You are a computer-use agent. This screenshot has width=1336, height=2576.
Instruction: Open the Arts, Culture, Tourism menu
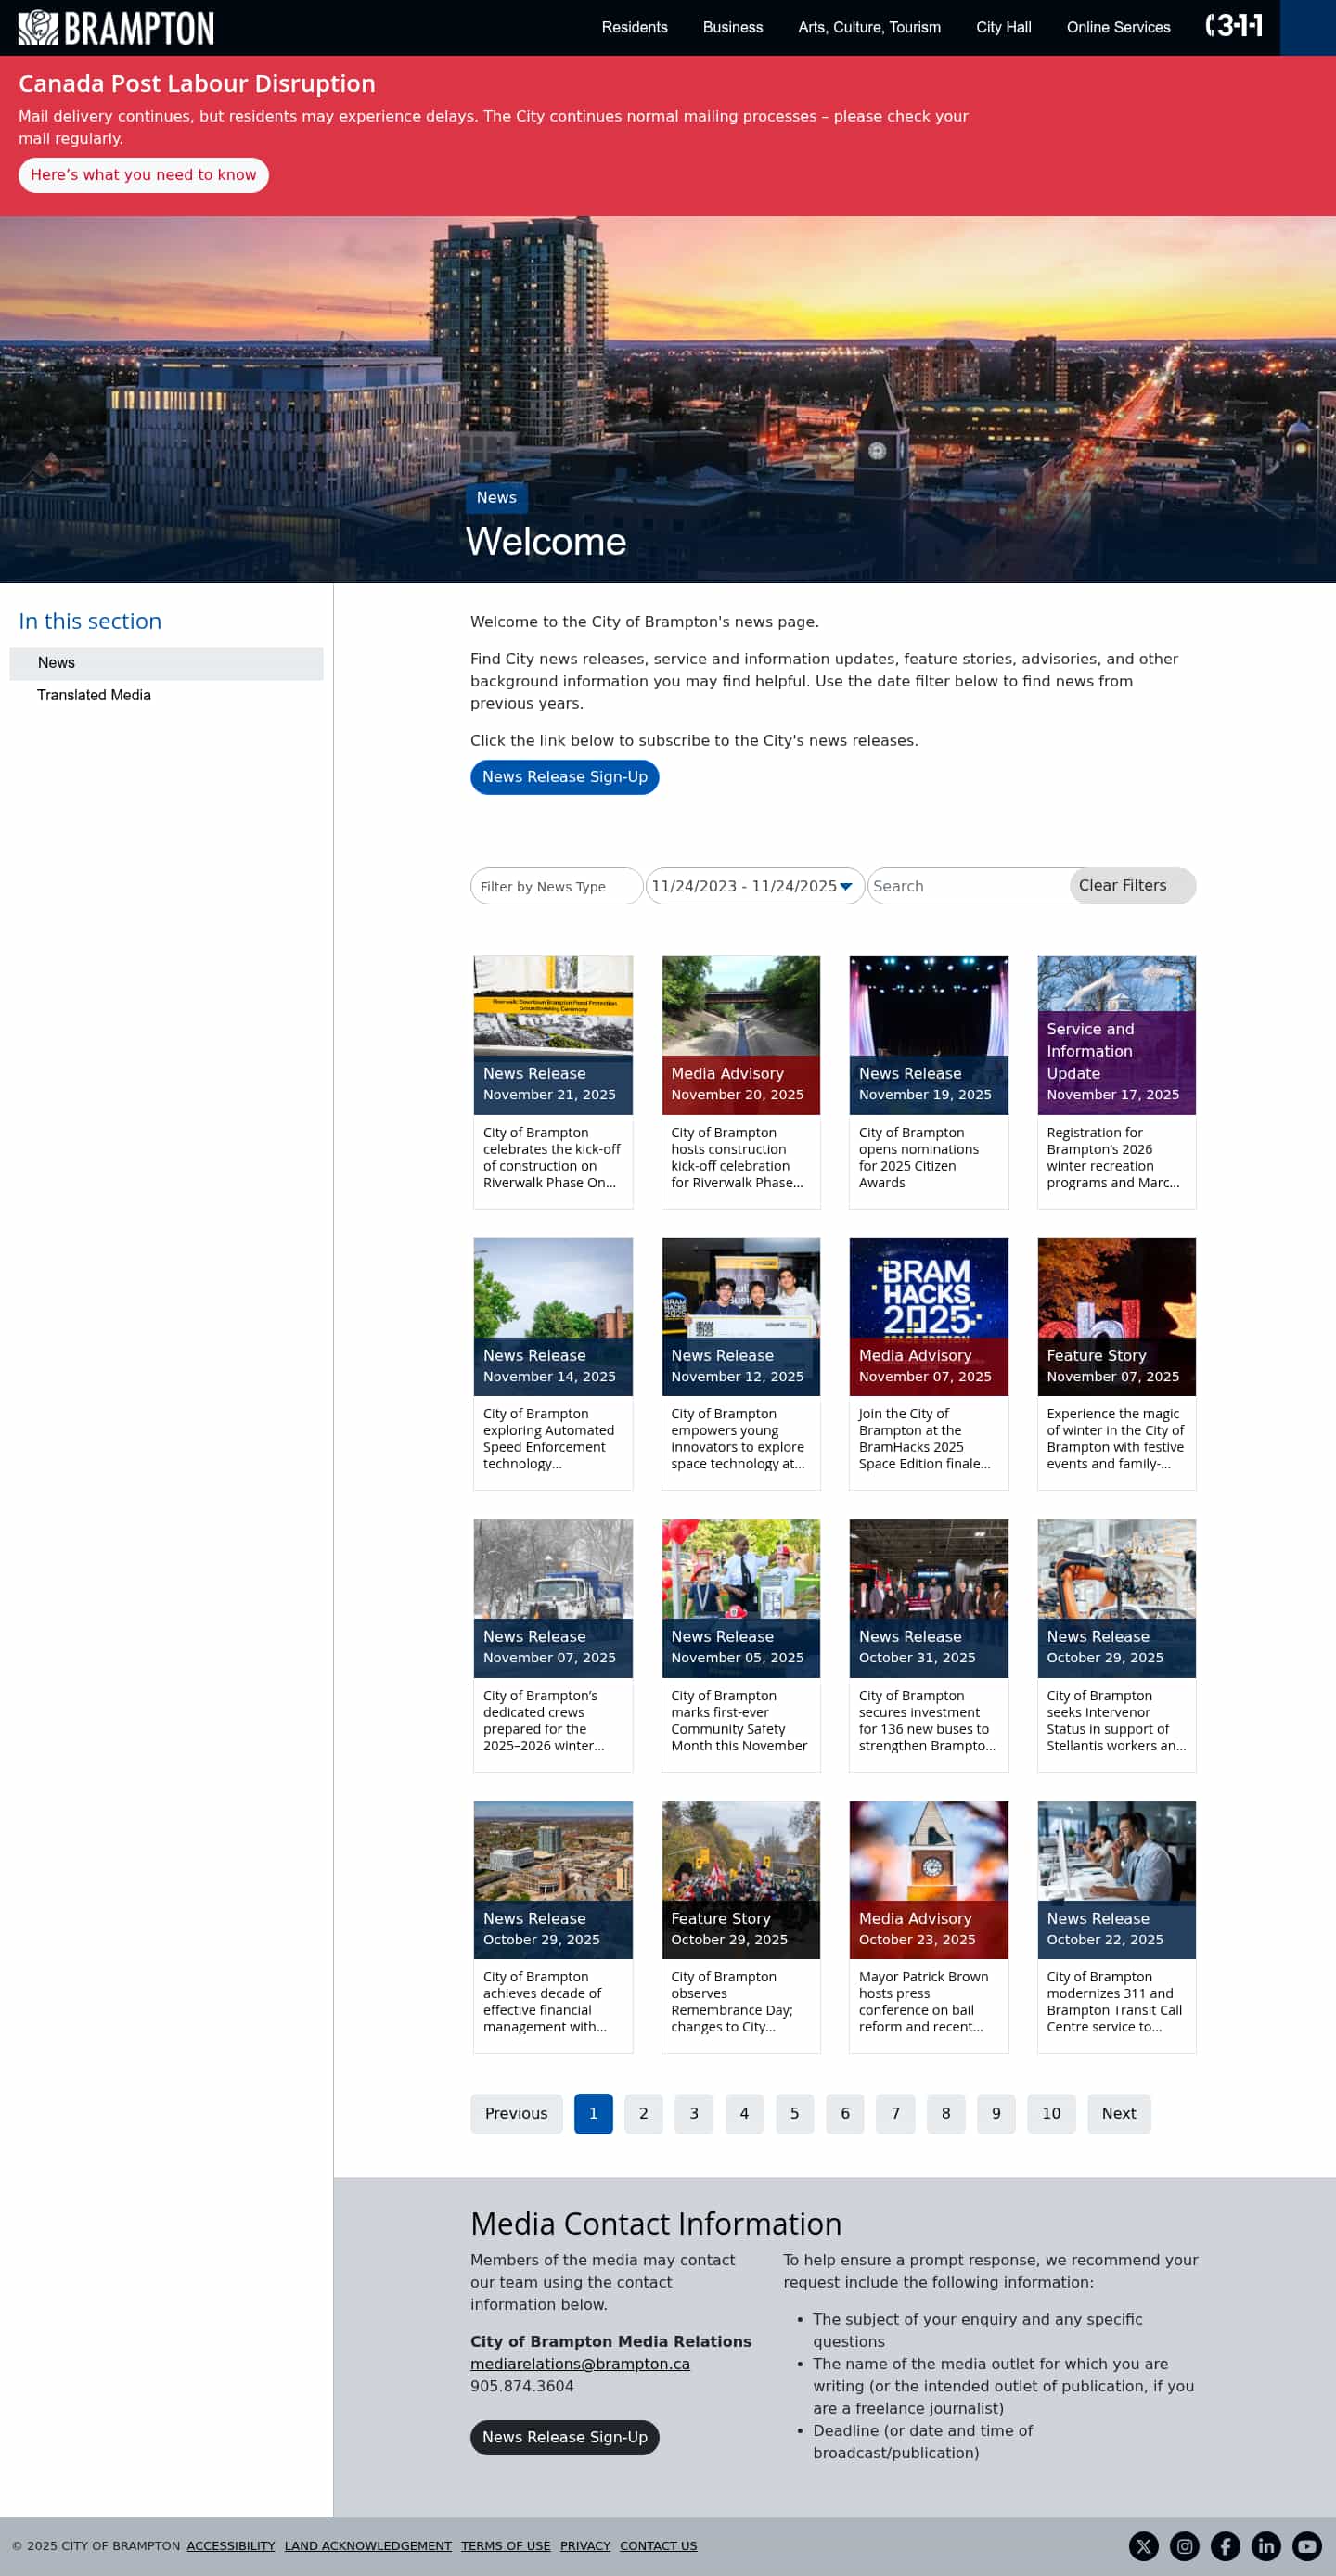[868, 27]
